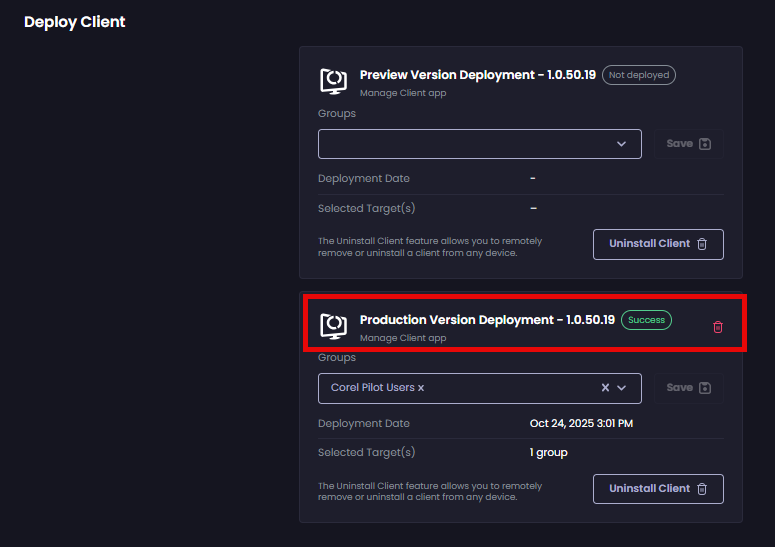Click Manage Client app under Preview Version Deployment
Screen dimensions: 775x547
[403, 93]
